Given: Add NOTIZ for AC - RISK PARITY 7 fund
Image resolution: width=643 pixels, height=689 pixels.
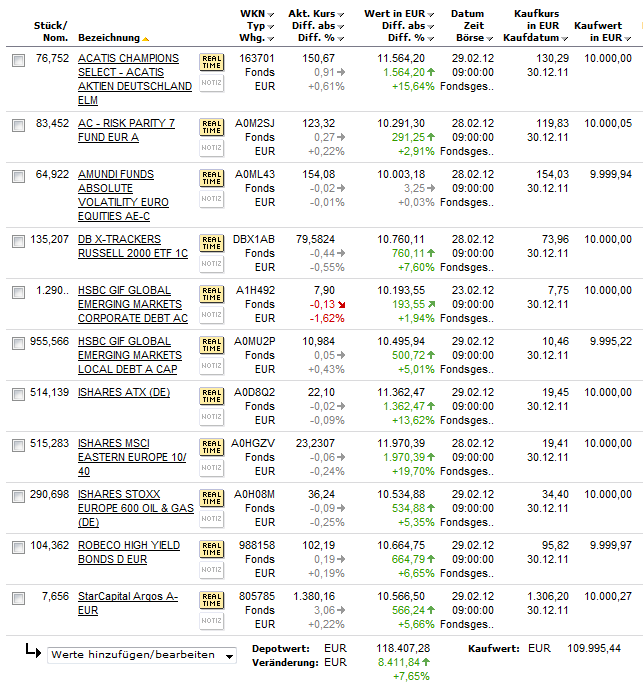Looking at the screenshot, I should [211, 148].
